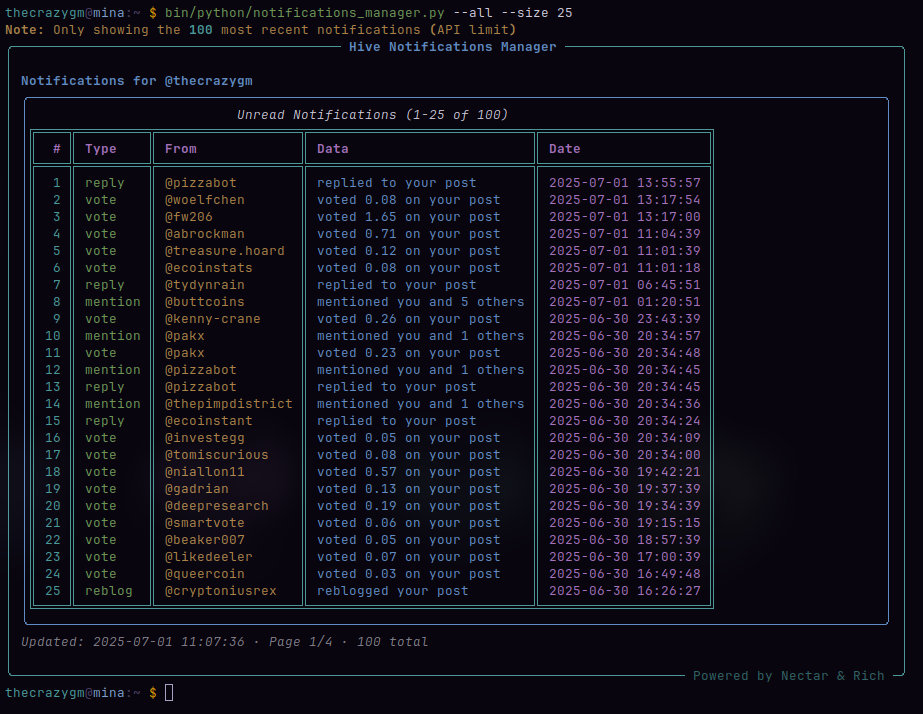Click @smartvote sender name
This screenshot has height=714, width=923.
[205, 523]
